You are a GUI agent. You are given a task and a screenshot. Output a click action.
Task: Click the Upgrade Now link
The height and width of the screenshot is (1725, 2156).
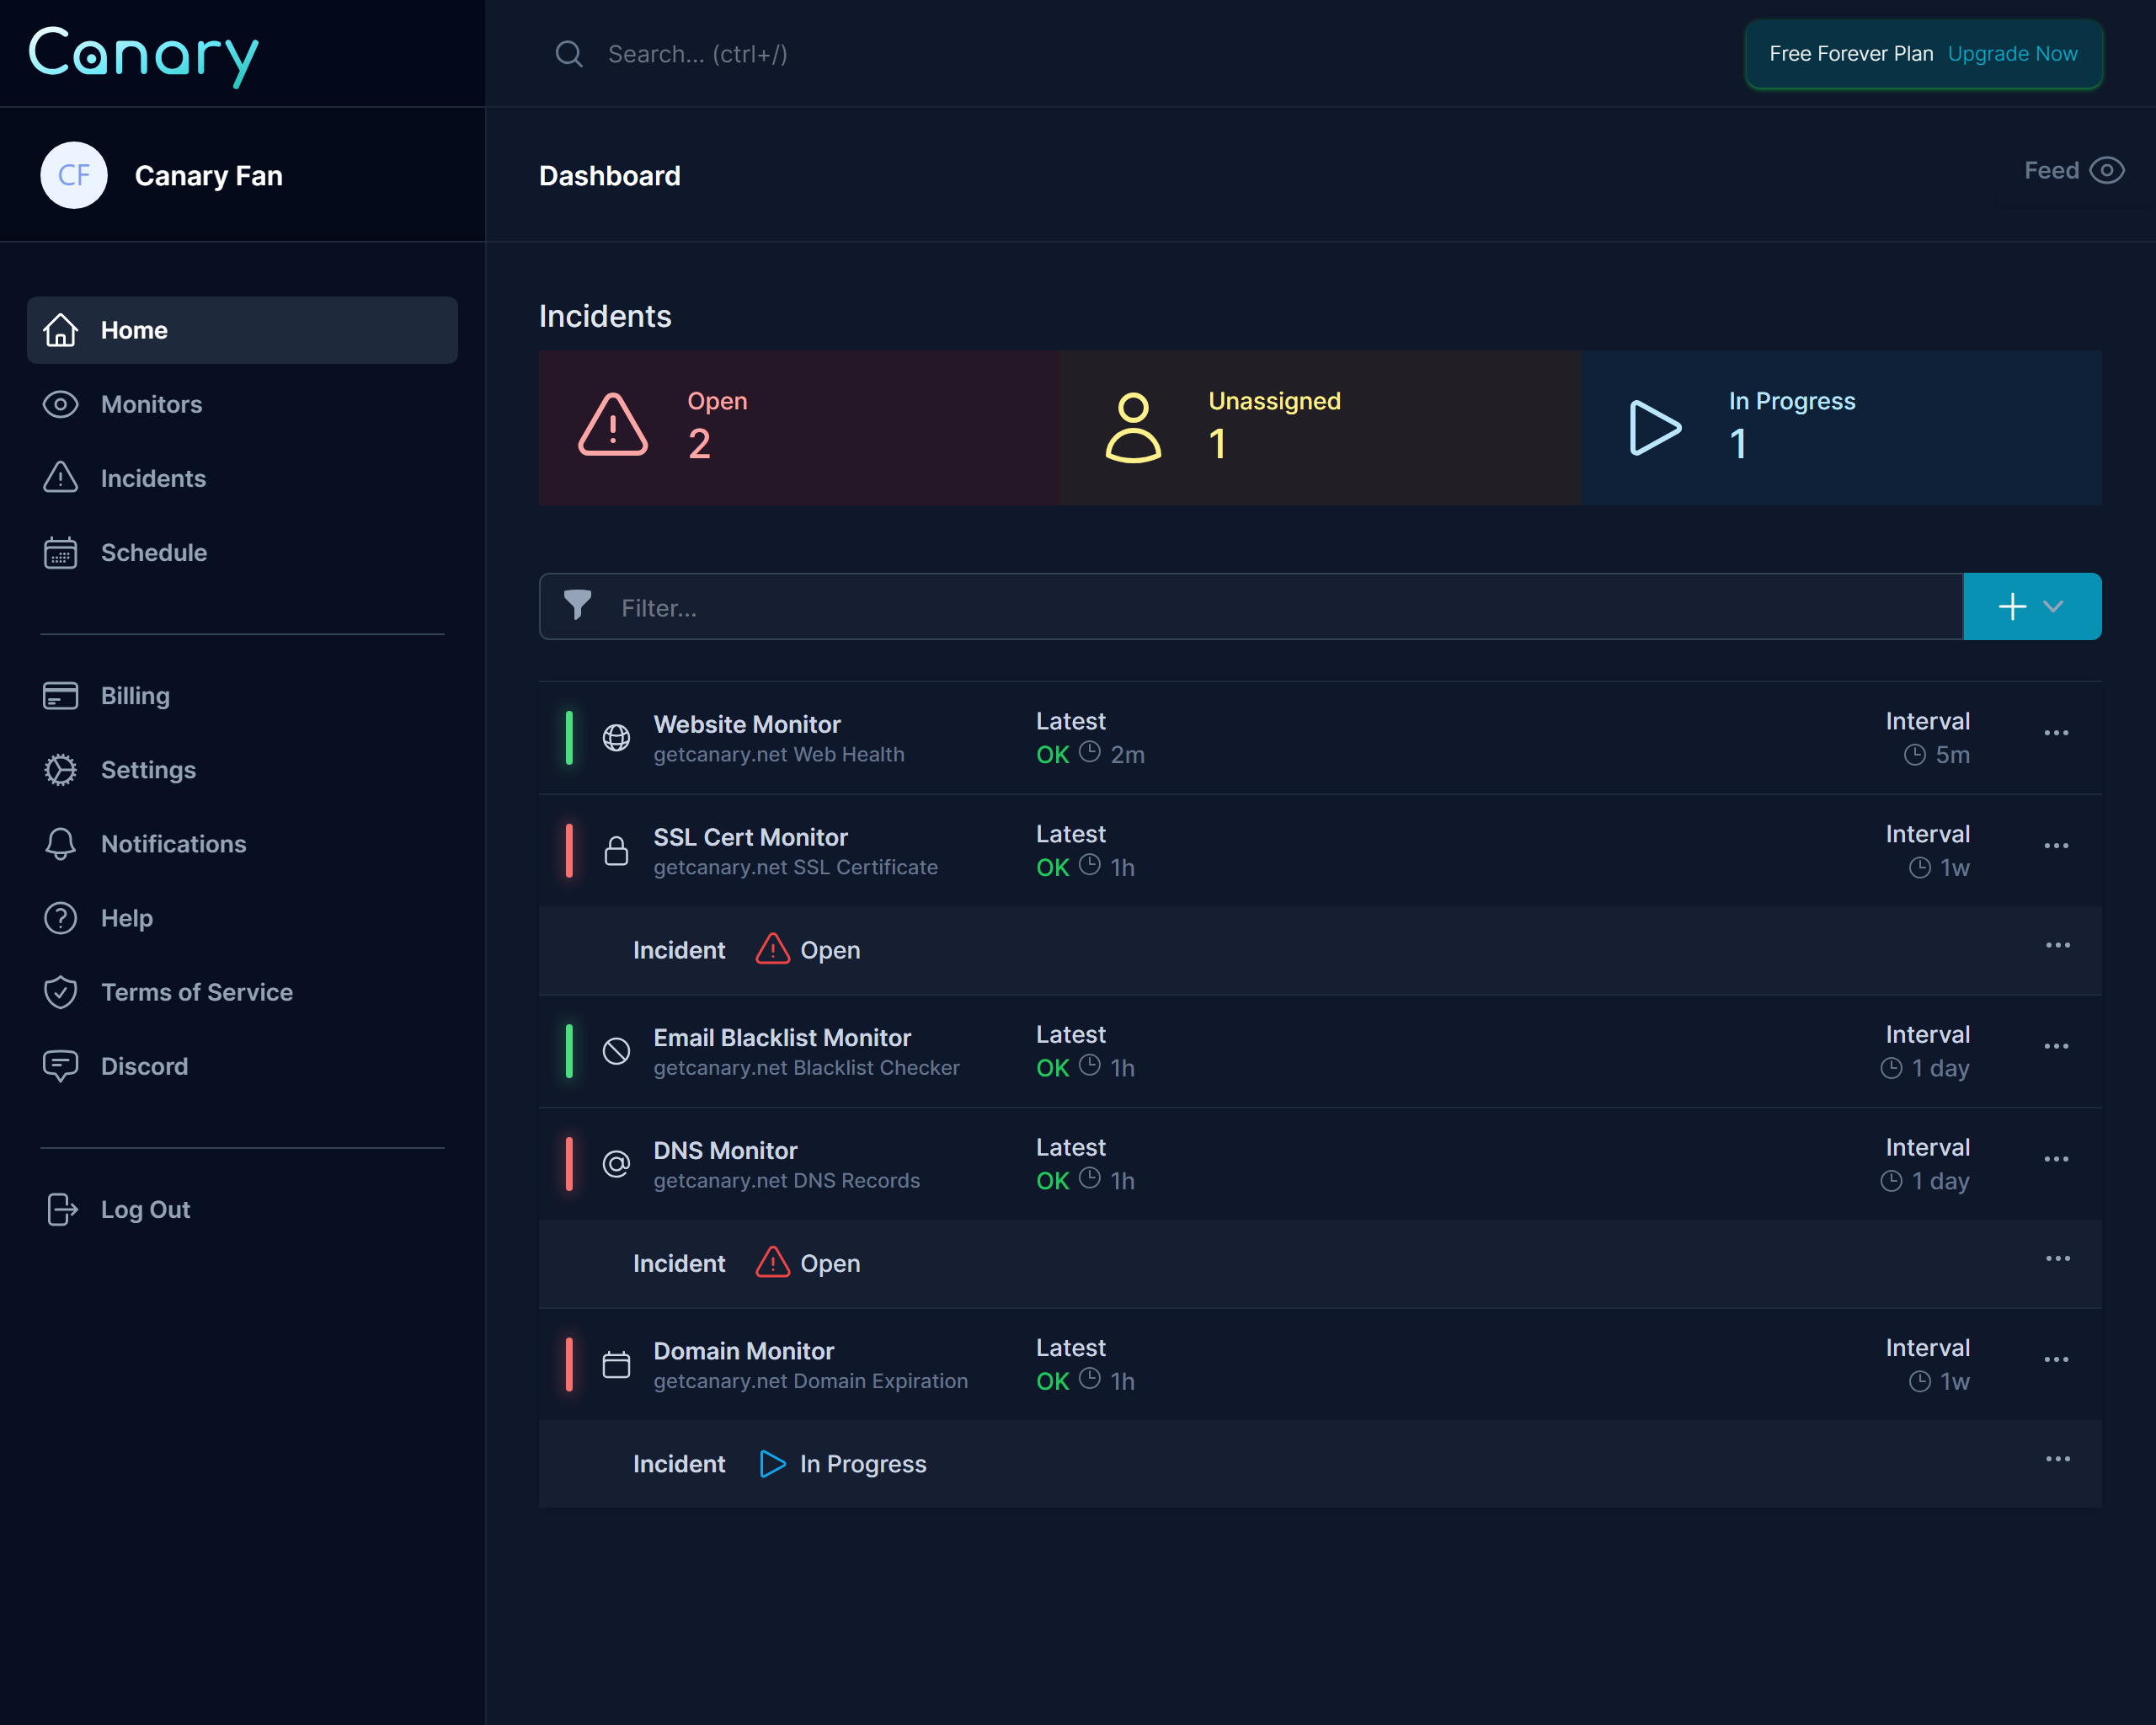2012,54
